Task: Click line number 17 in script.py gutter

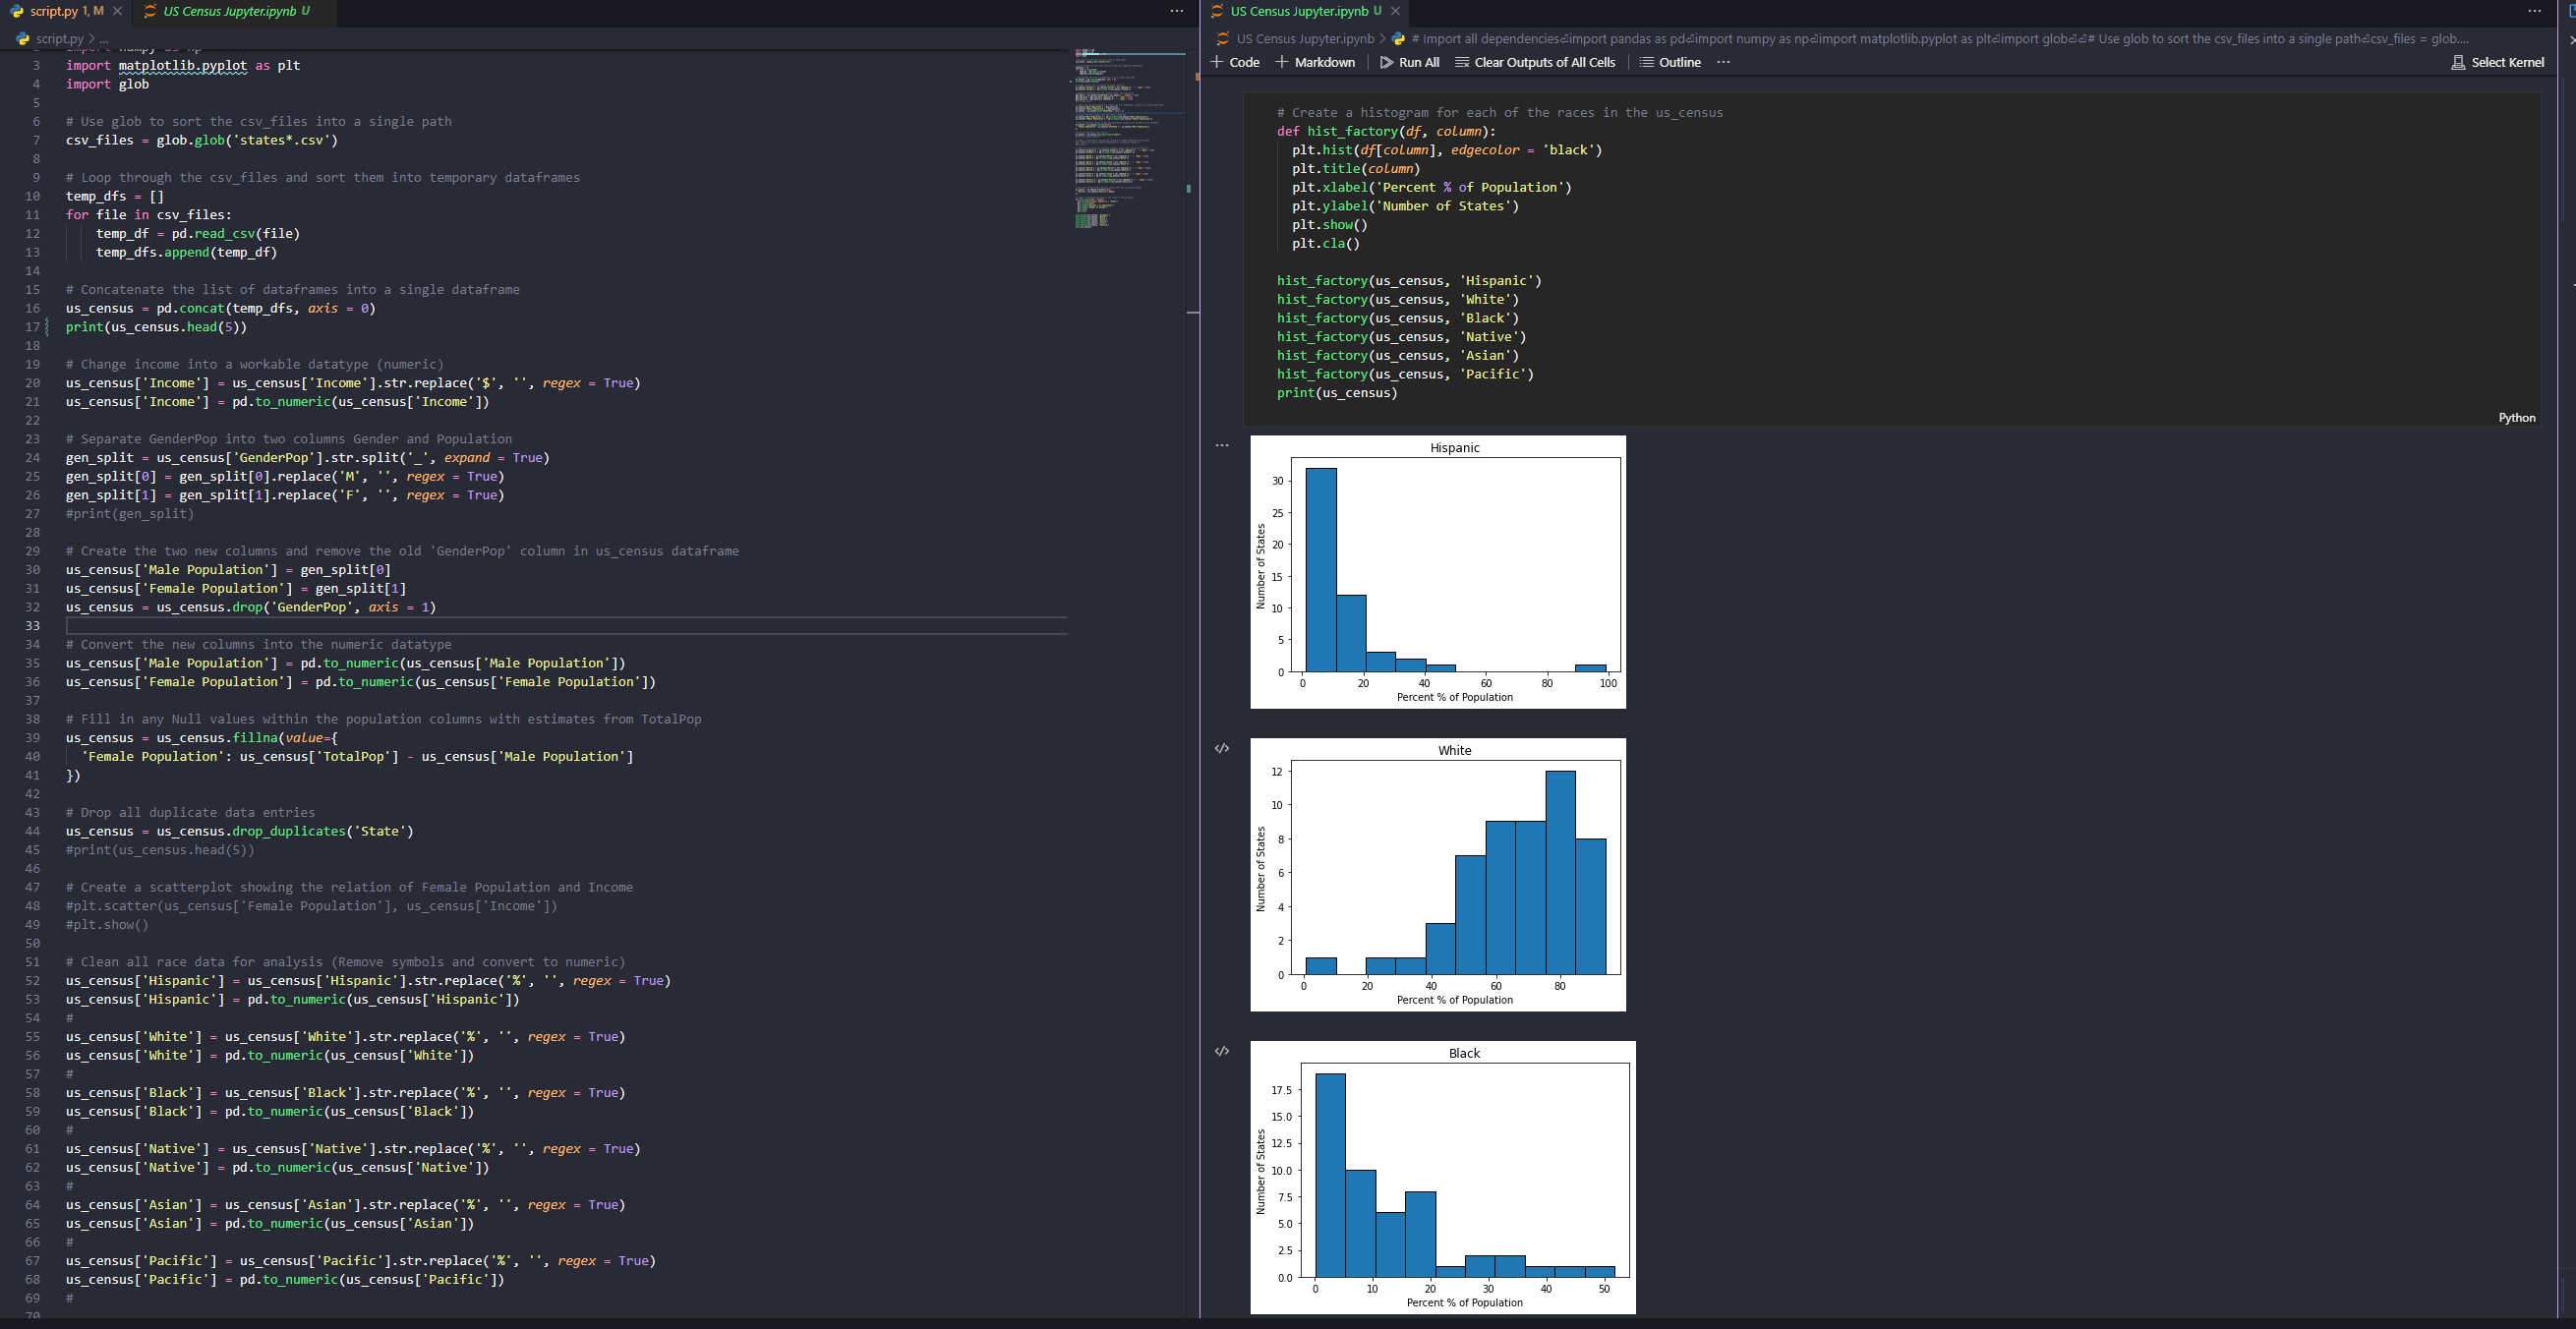Action: 33,327
